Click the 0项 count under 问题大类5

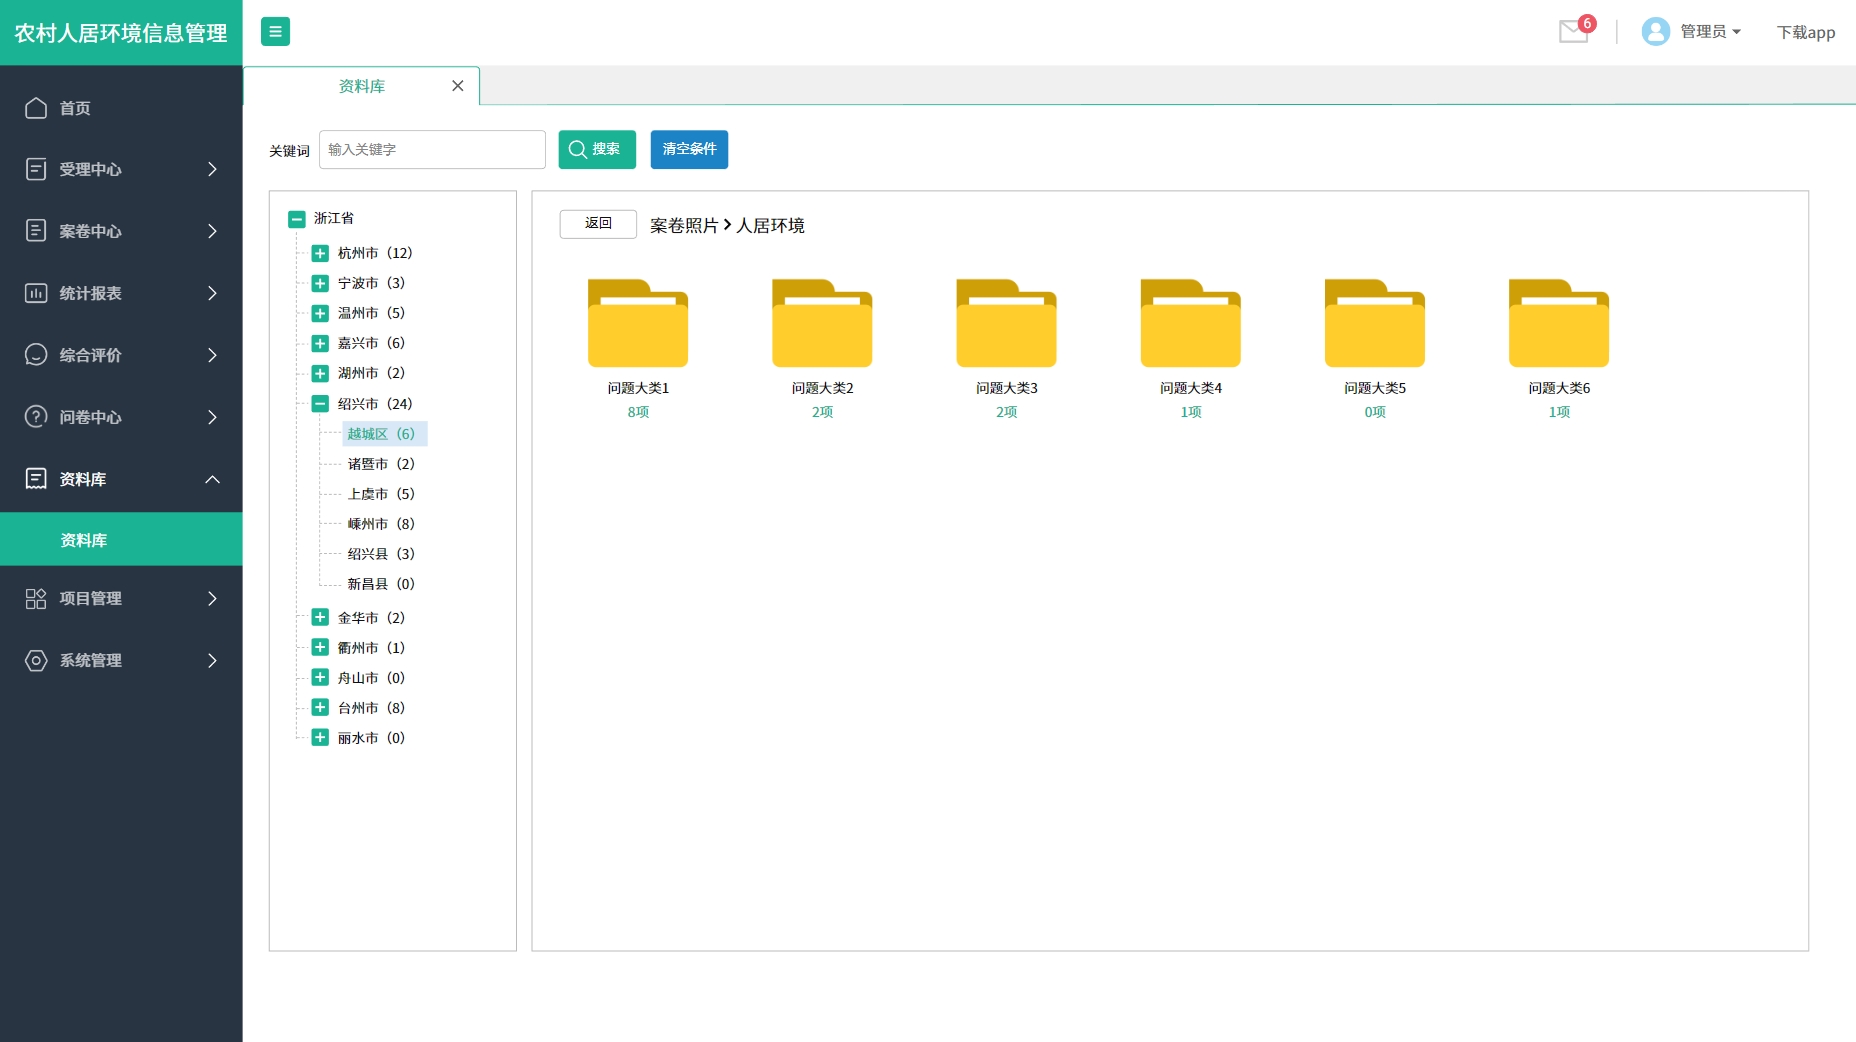tap(1375, 412)
